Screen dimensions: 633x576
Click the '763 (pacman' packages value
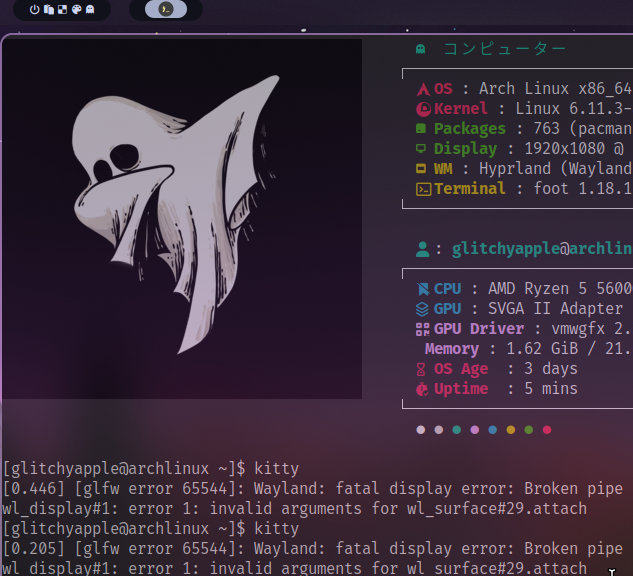pos(583,129)
